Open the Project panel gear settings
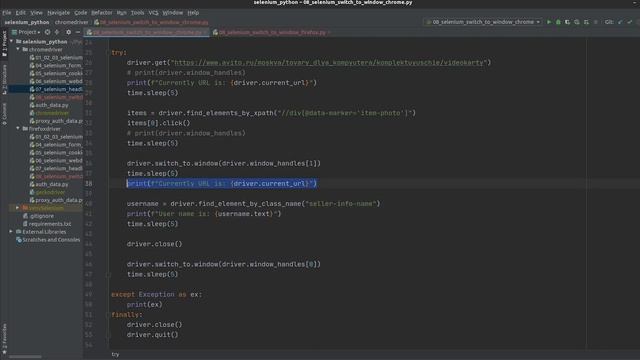This screenshot has width=640, height=360. (68, 32)
